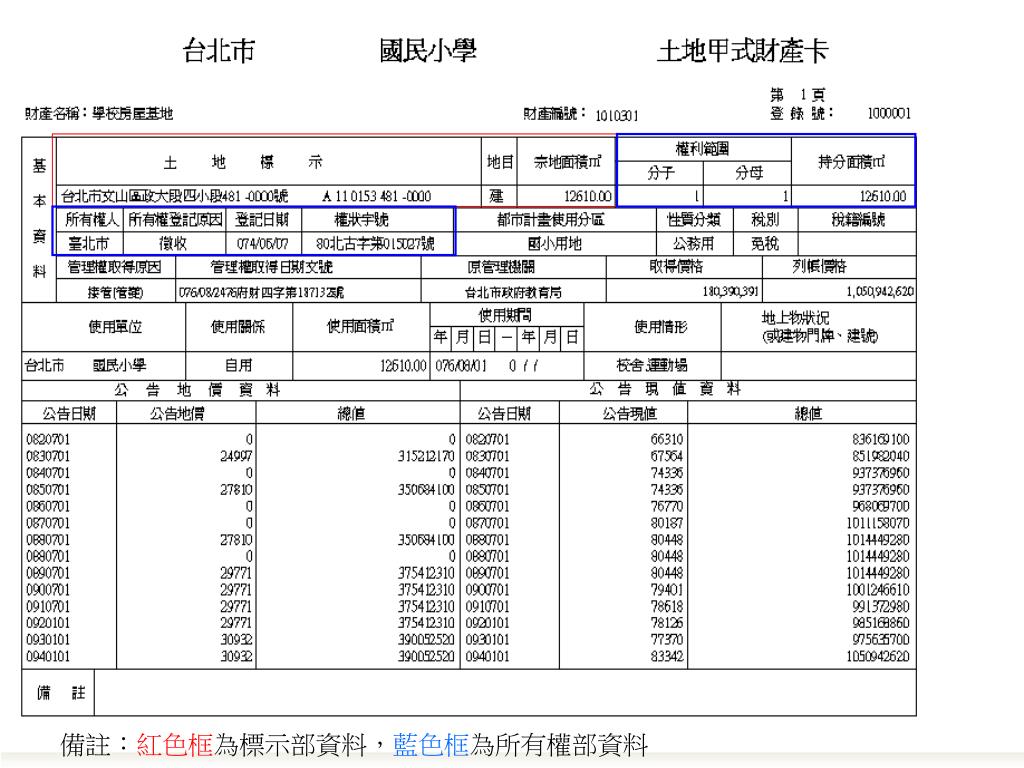Select the usage start date 076/08/01
This screenshot has width=1024, height=768.
coord(461,366)
